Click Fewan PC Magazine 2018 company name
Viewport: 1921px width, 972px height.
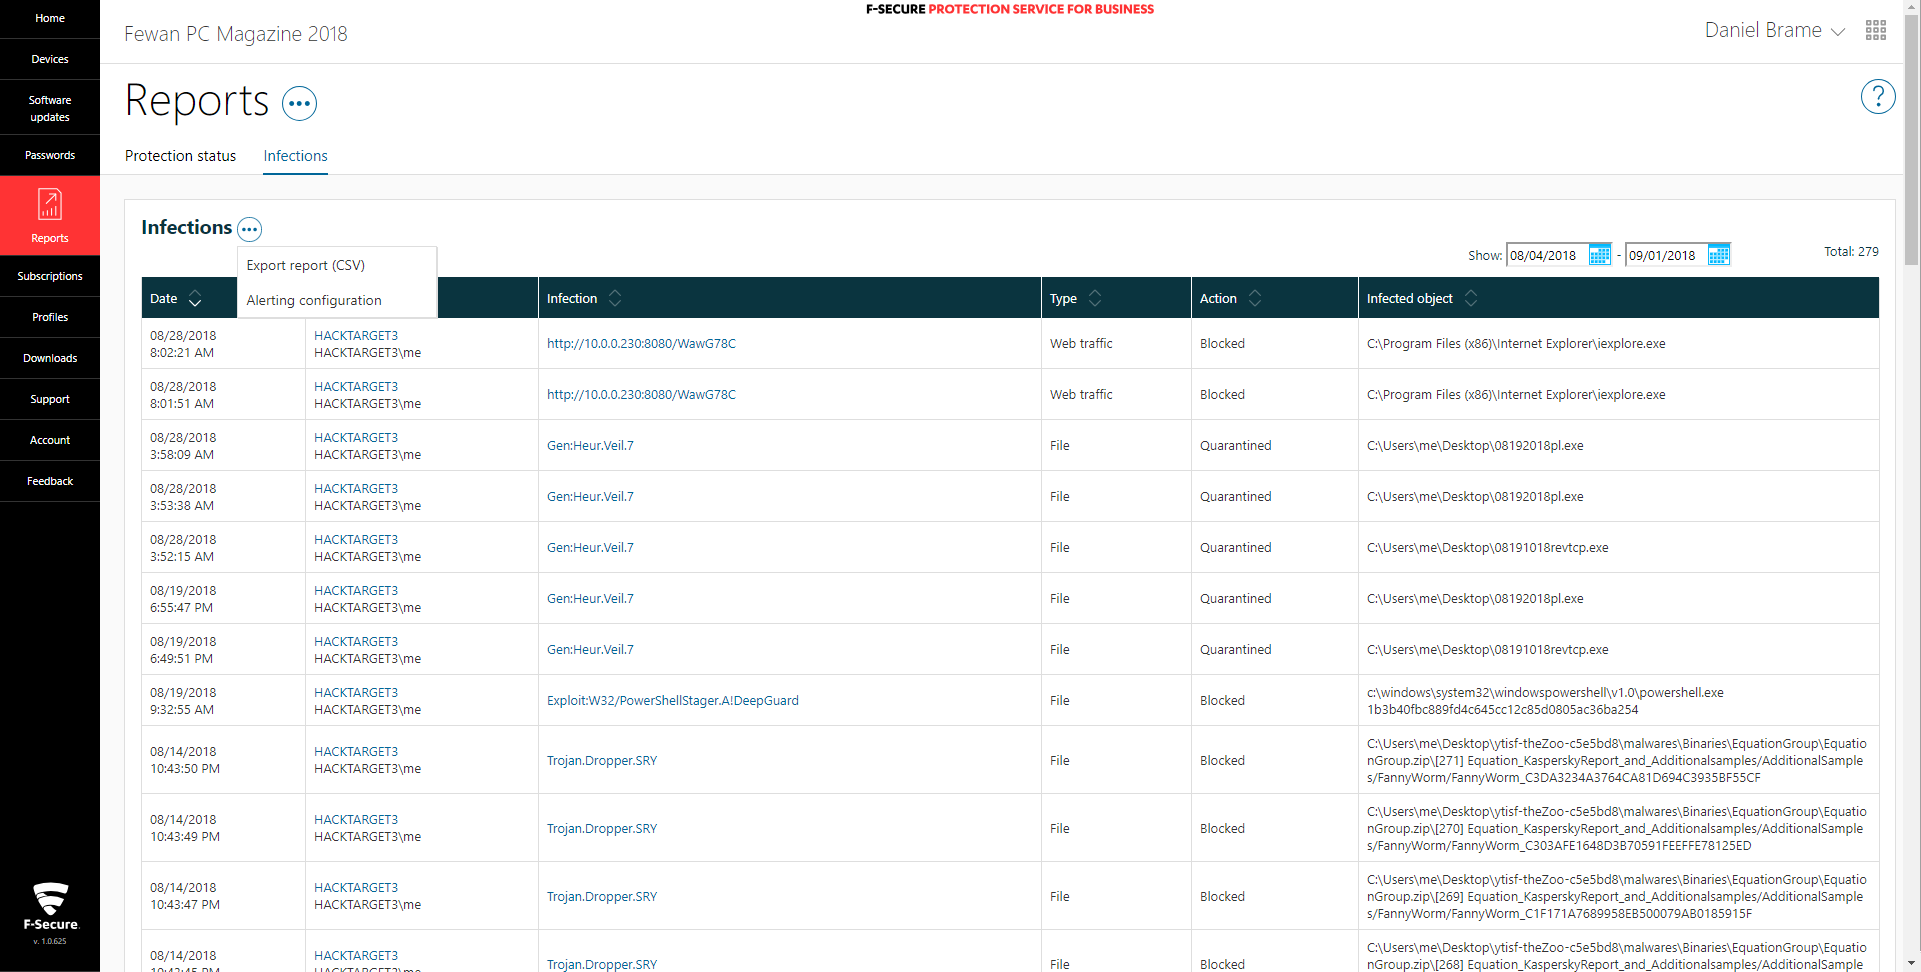236,34
